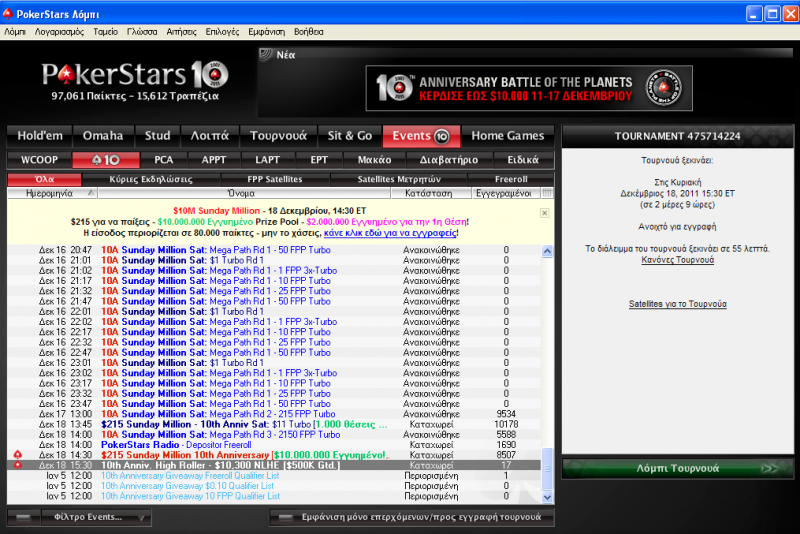
Task: Expand the Φίλτρο Events dropdown
Action: (x=96, y=517)
